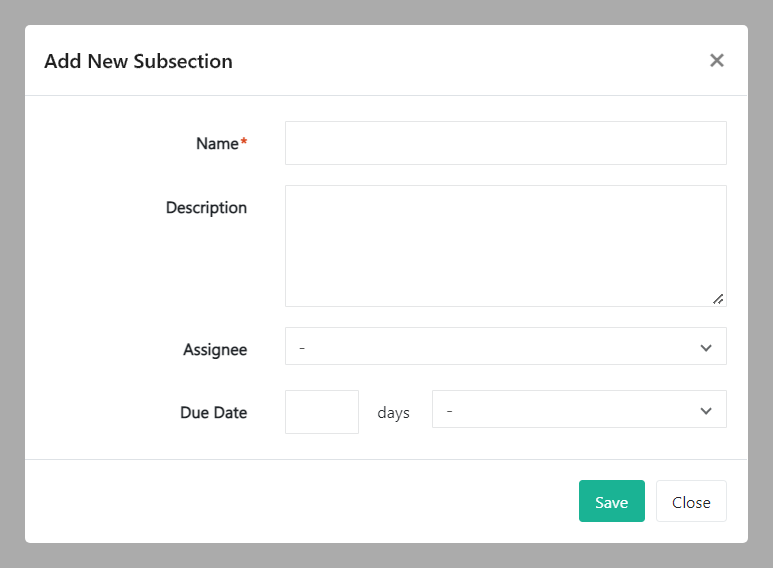Click the Assignee label
773x568 pixels.
coord(214,350)
